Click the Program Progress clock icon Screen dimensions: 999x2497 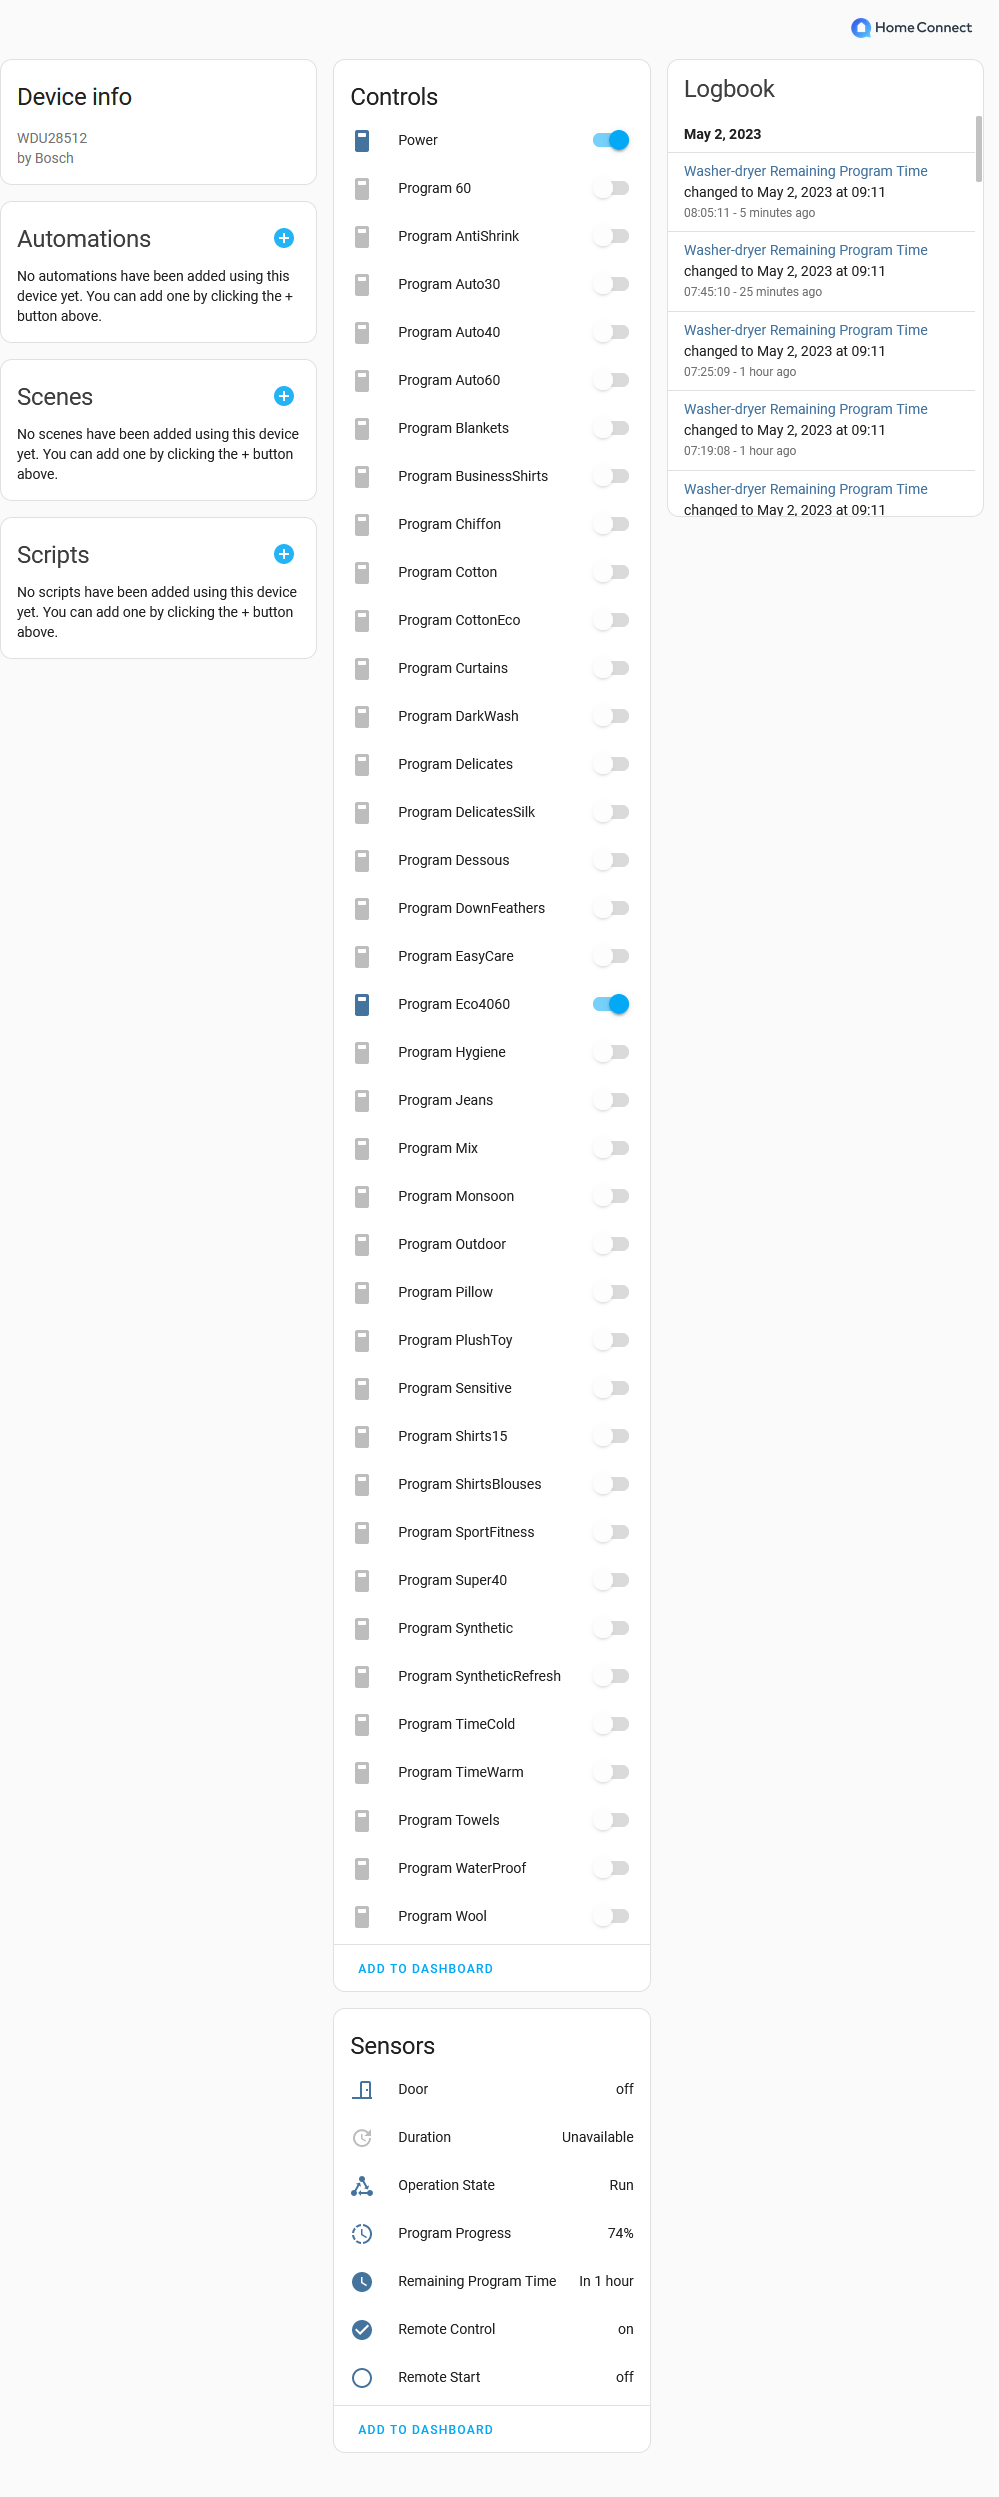[362, 2233]
